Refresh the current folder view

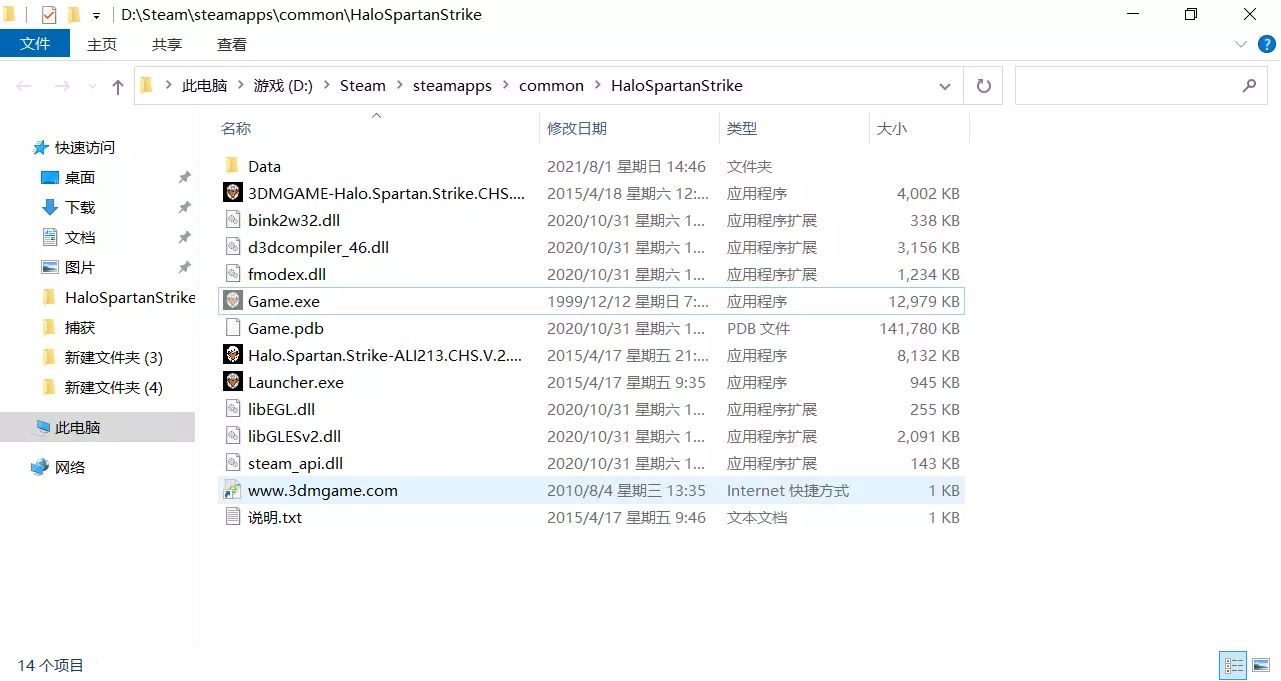click(x=983, y=86)
